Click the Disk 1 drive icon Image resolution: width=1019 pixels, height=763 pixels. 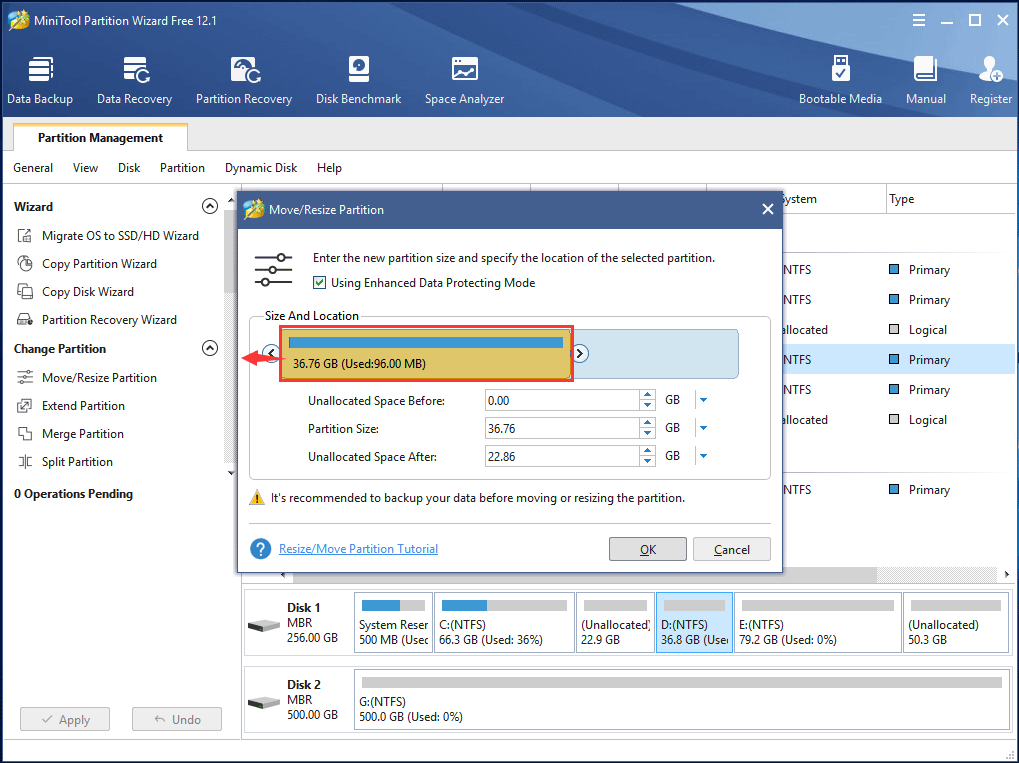point(264,626)
